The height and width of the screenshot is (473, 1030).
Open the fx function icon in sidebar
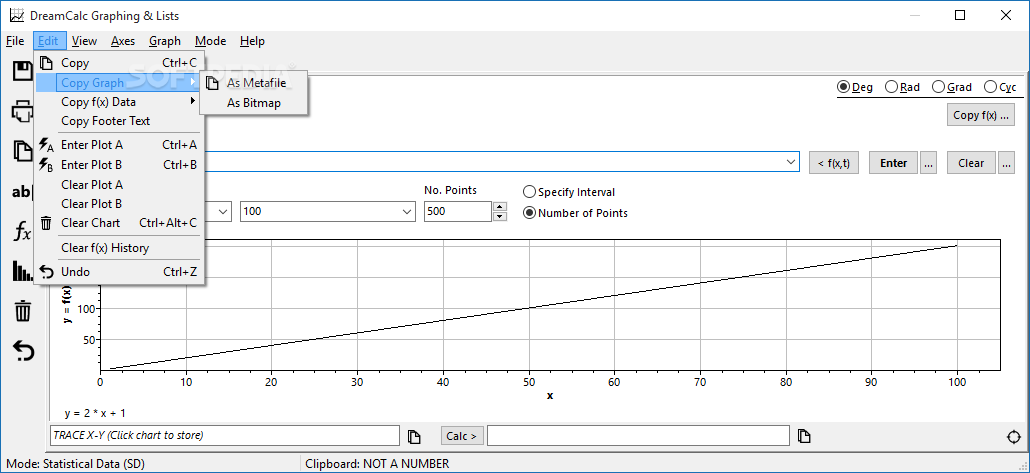23,231
